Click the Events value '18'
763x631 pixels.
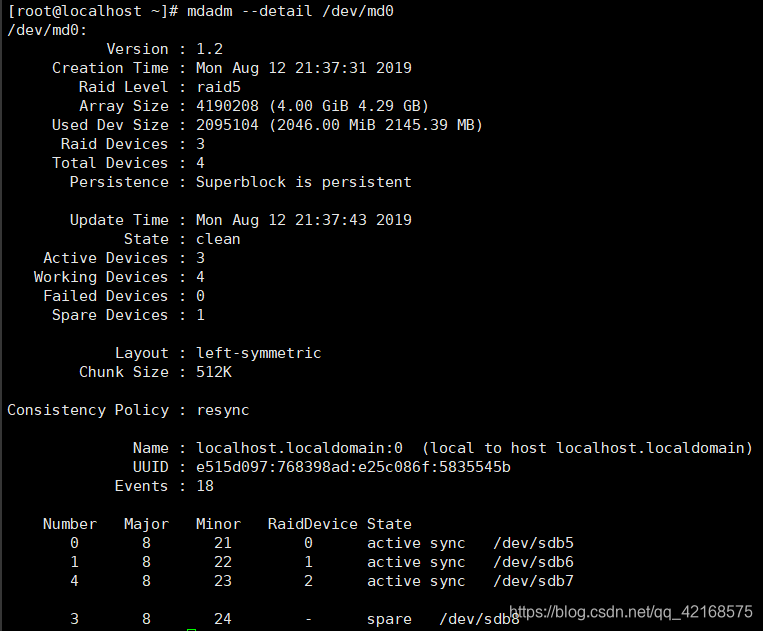205,486
